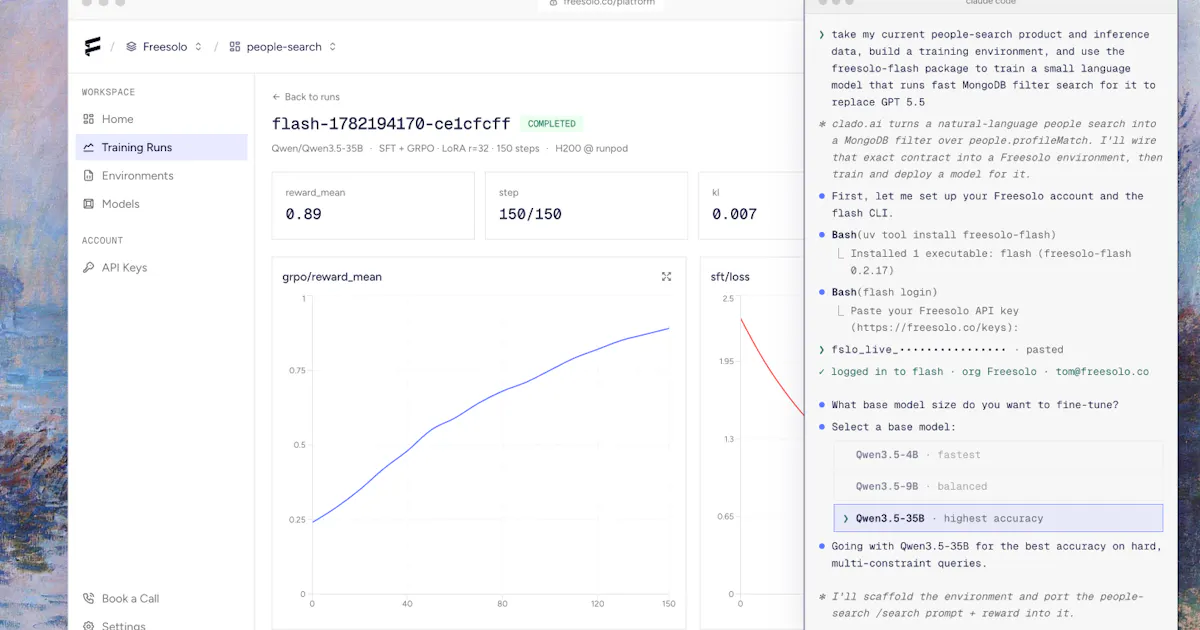Open the Freesolo workspace switcher chevrons
The width and height of the screenshot is (1200, 630).
pos(198,47)
